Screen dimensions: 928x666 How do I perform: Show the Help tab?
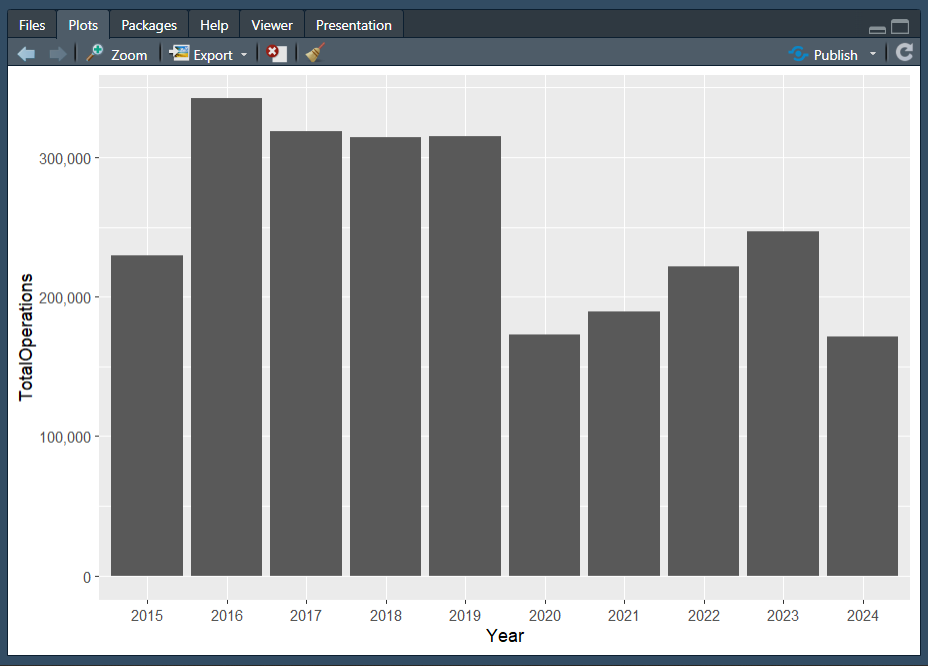click(214, 25)
